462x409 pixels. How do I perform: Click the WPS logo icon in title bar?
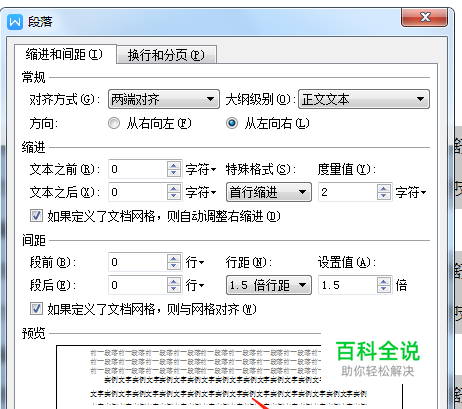[15, 22]
